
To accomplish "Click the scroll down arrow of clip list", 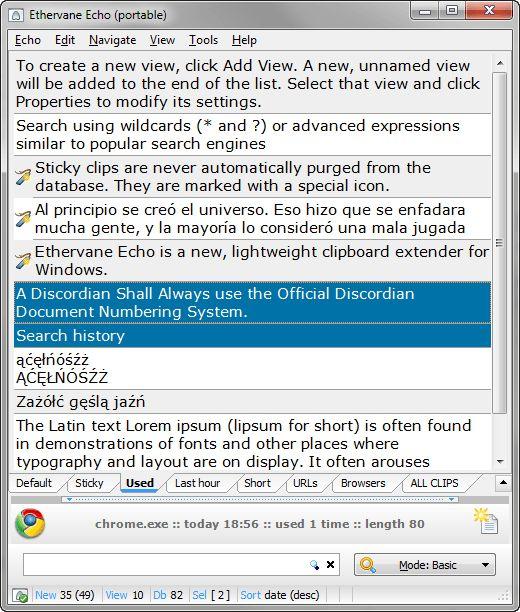I will click(500, 462).
